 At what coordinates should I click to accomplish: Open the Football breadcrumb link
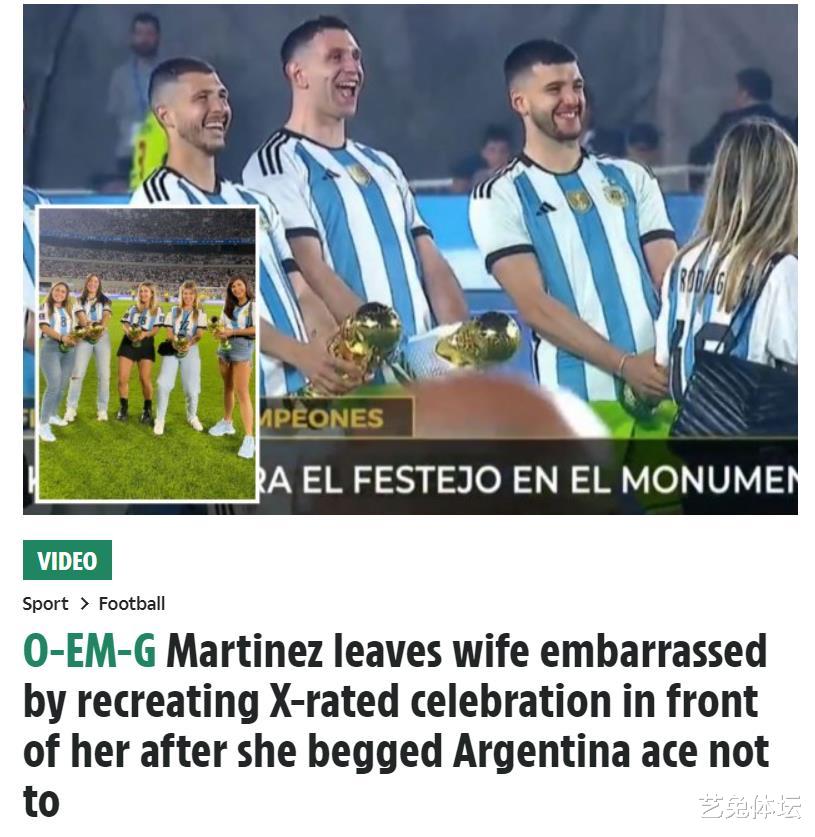(132, 604)
